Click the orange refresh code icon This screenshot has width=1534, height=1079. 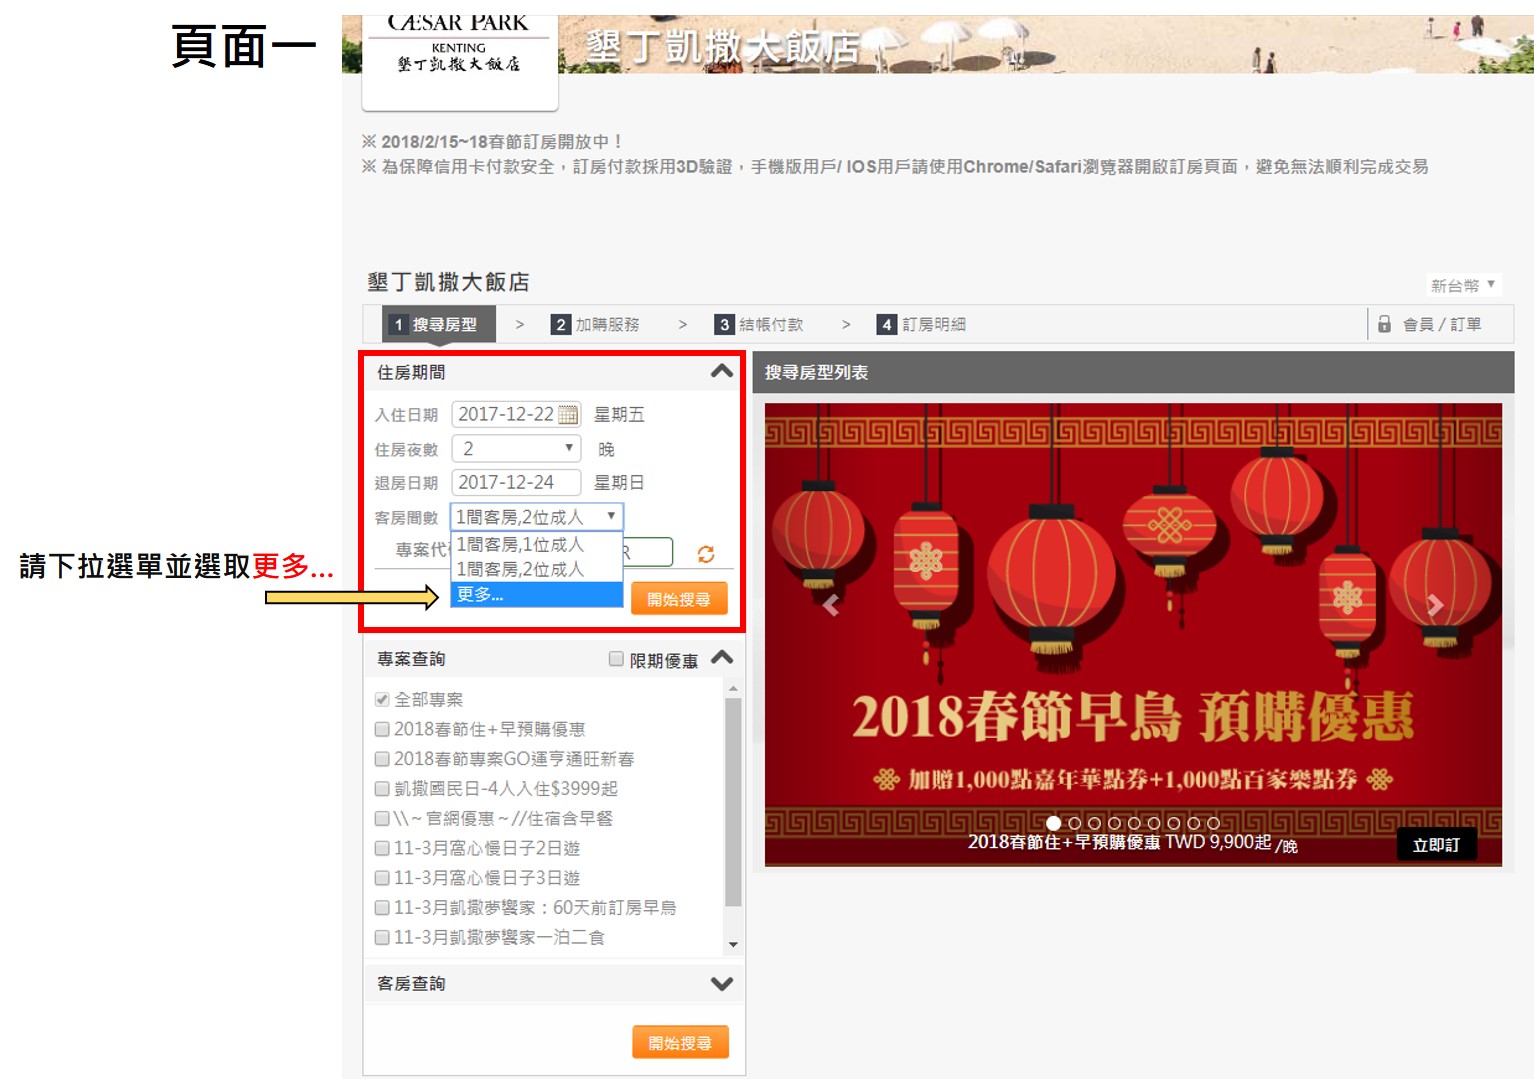pyautogui.click(x=706, y=554)
